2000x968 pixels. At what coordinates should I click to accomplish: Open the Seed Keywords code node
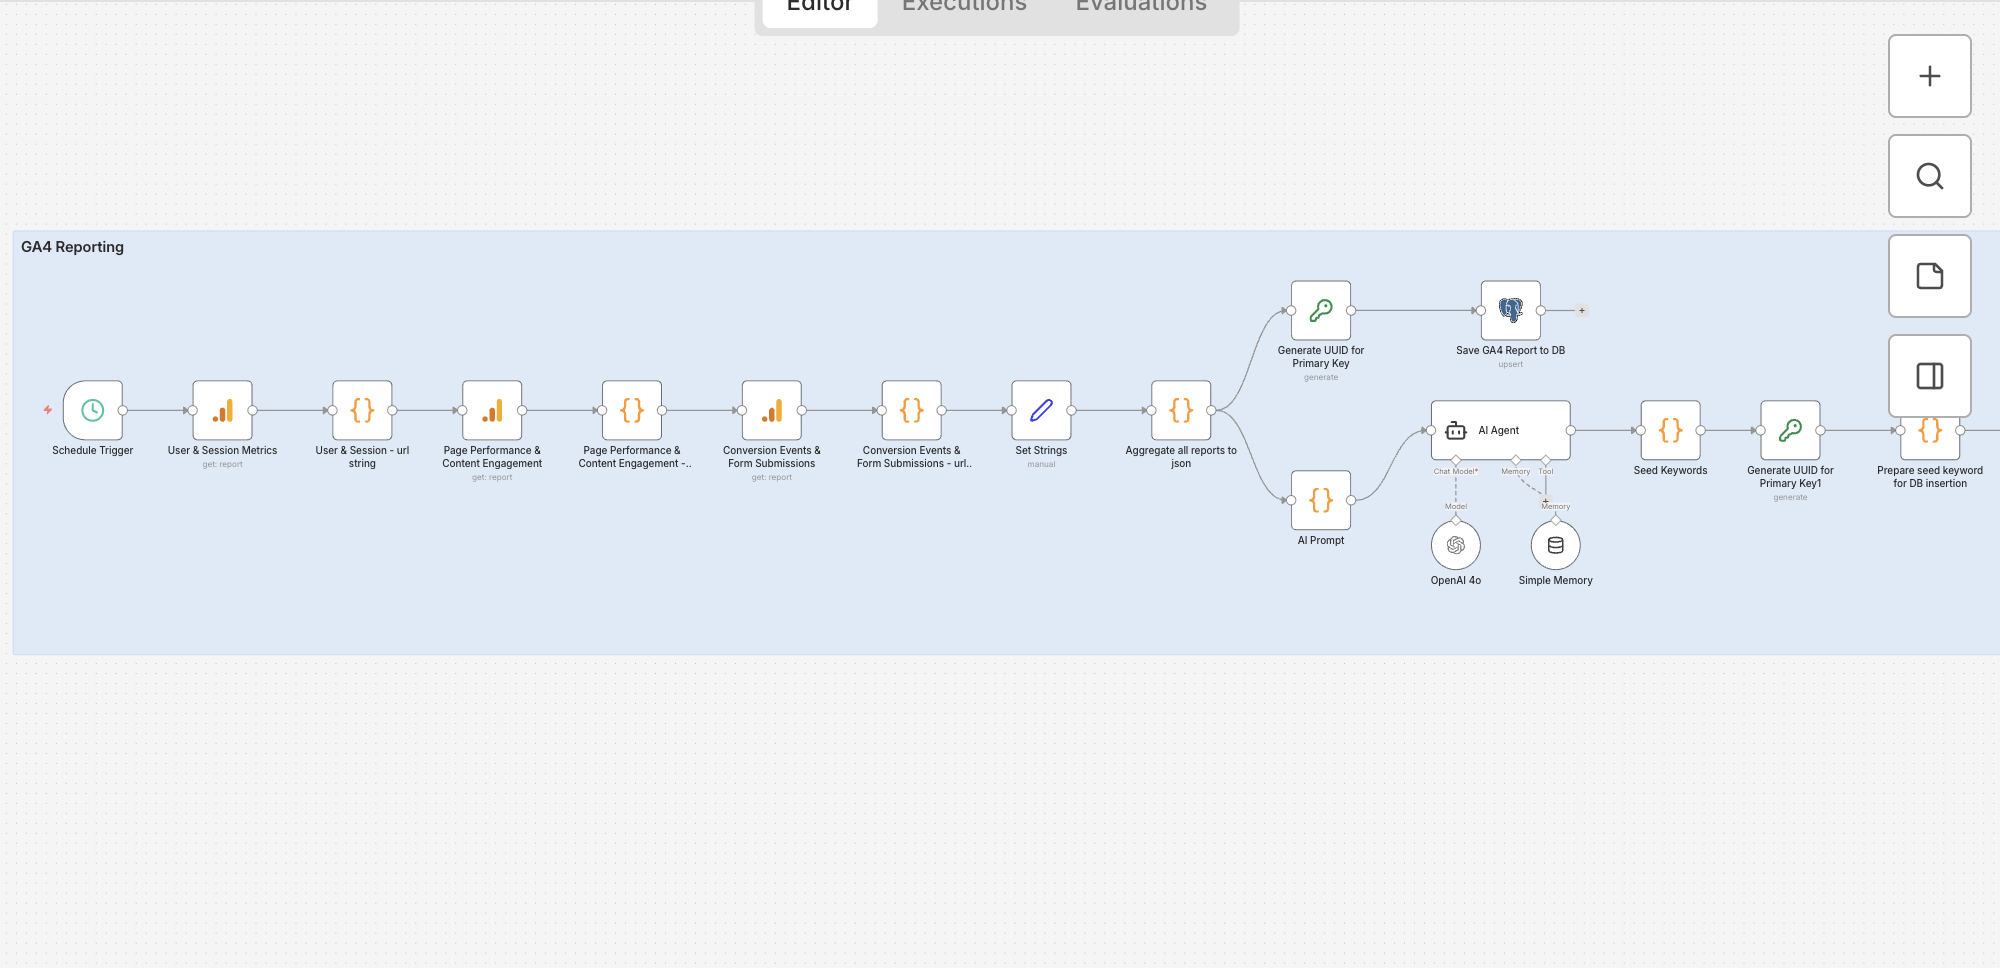tap(1670, 430)
